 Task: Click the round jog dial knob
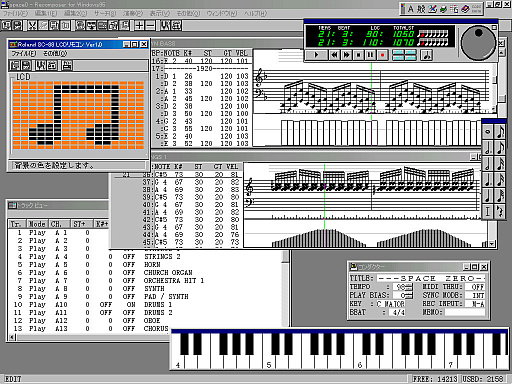coord(478,43)
